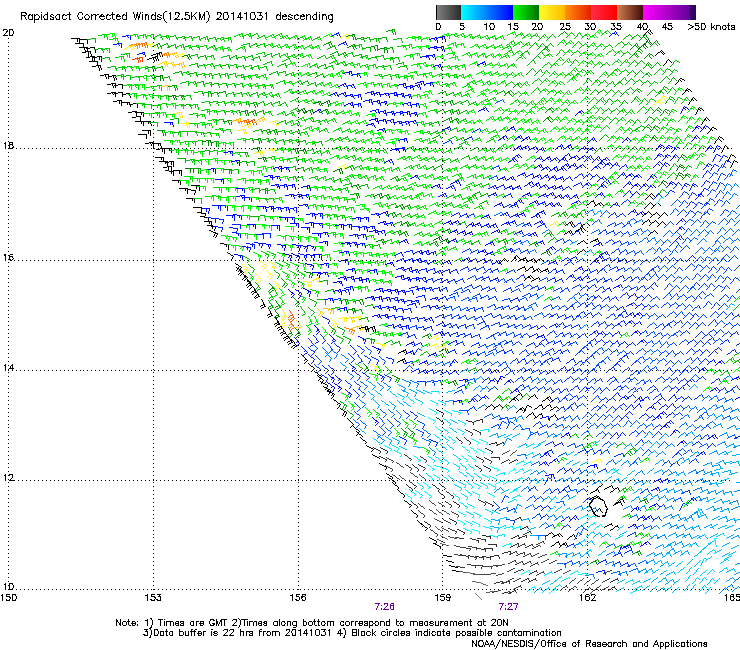Click the black contamination circle near 162E
Screen dimensions: 740x650
pyautogui.click(x=598, y=506)
